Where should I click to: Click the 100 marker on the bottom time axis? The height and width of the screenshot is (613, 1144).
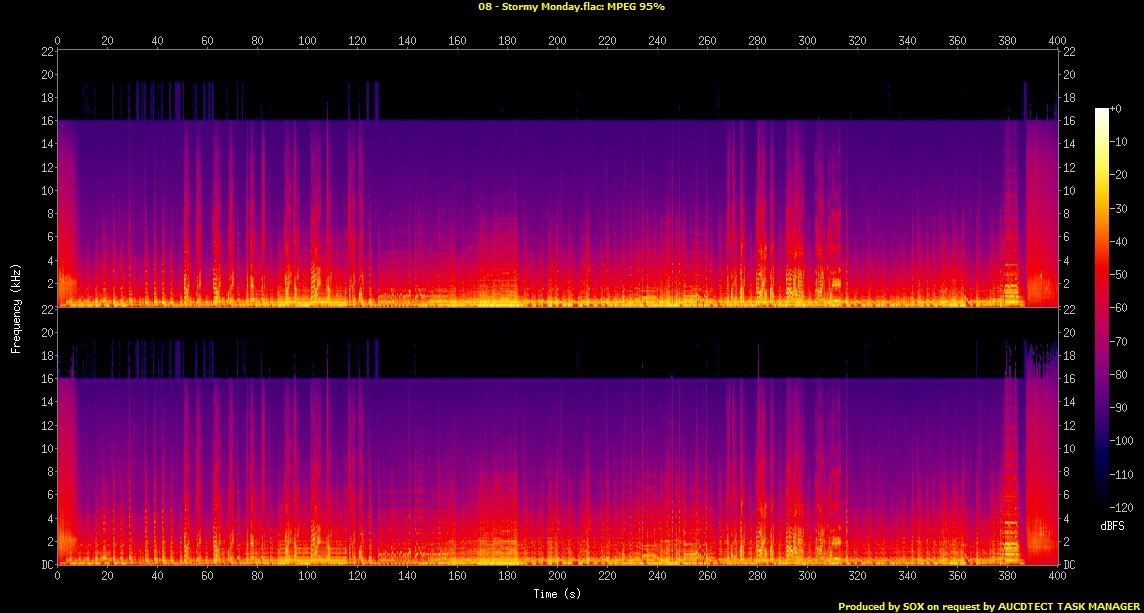(307, 577)
